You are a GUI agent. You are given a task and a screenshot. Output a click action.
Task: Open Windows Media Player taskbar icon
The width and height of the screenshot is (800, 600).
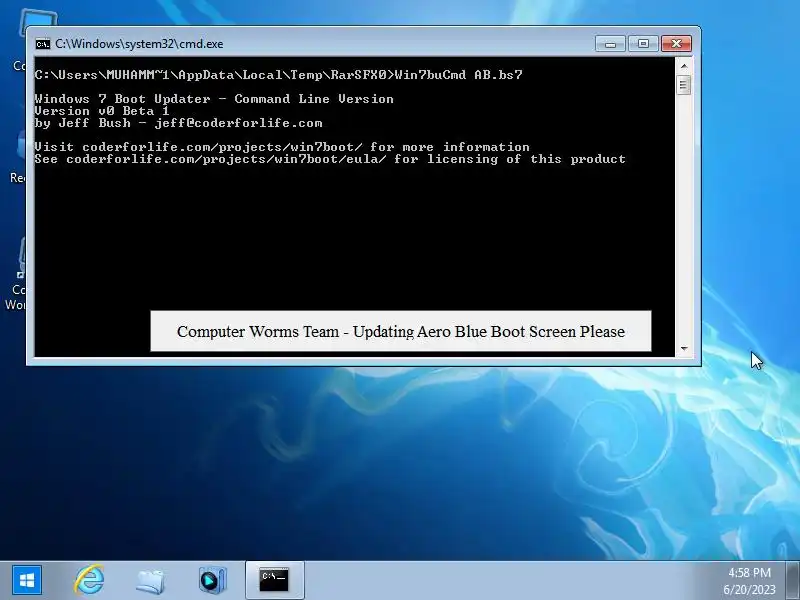(213, 580)
